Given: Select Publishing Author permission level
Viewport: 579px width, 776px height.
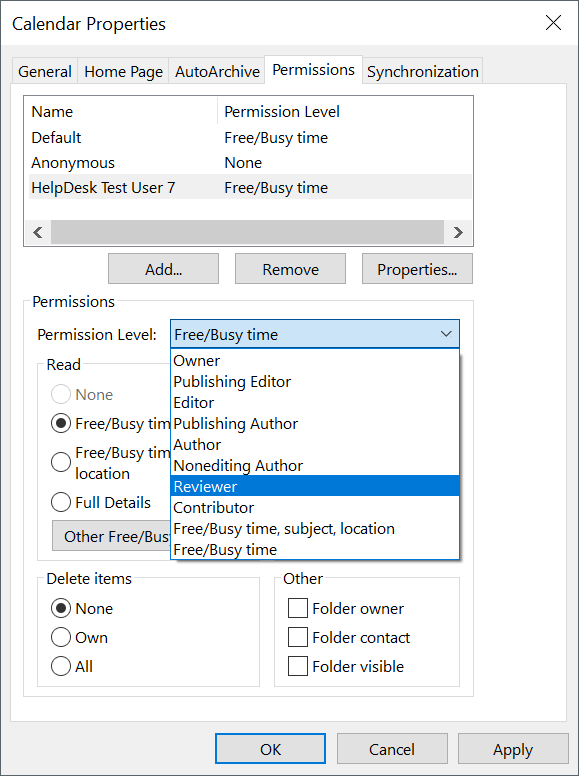Looking at the screenshot, I should pyautogui.click(x=315, y=424).
